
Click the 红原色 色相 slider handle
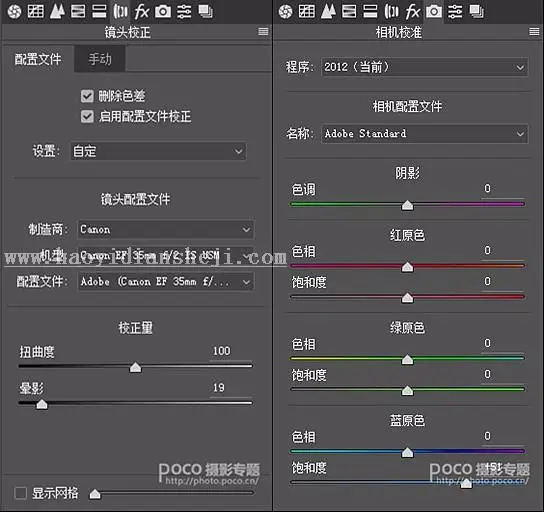click(407, 267)
